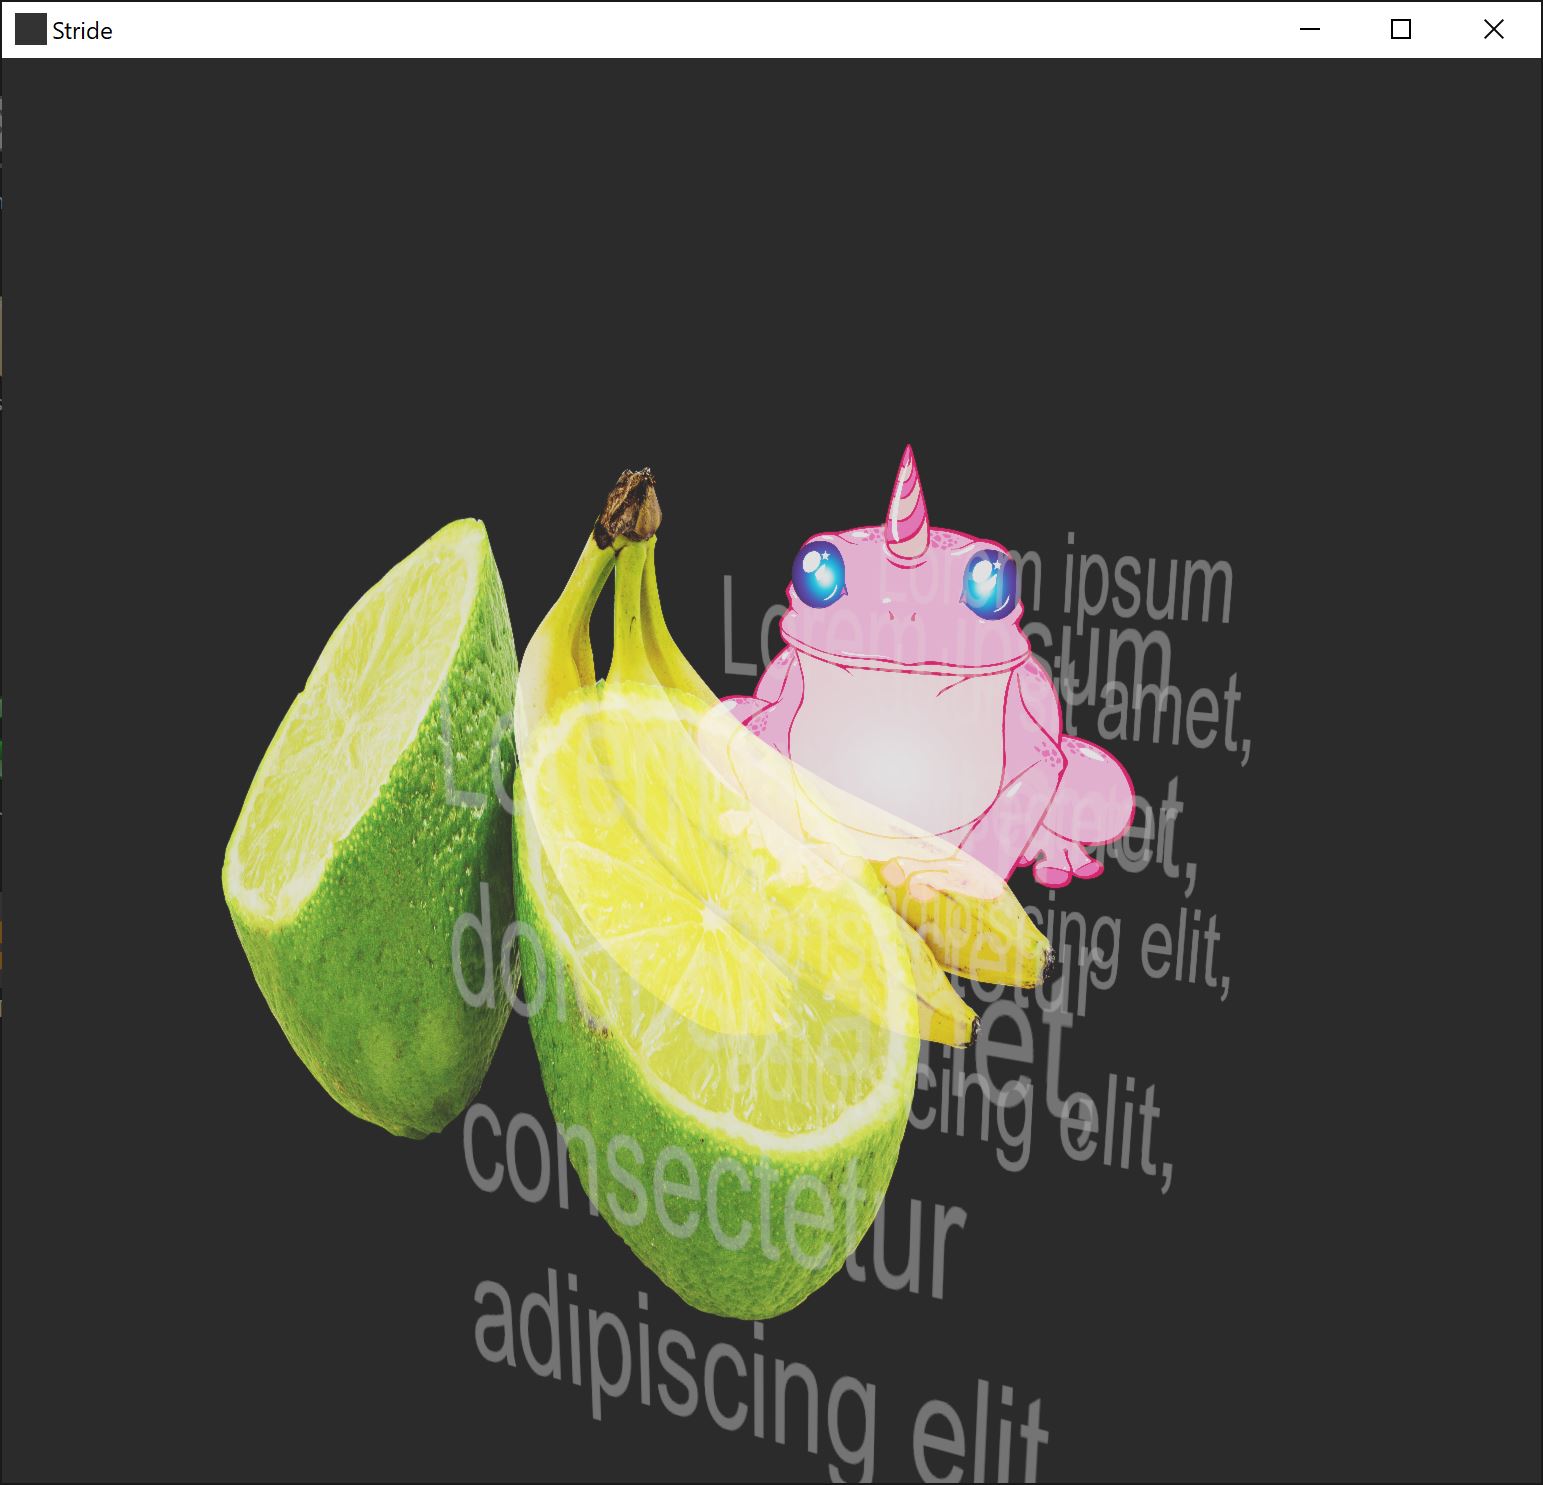Click the Stride app icon in title bar
Image resolution: width=1543 pixels, height=1485 pixels.
tap(31, 30)
